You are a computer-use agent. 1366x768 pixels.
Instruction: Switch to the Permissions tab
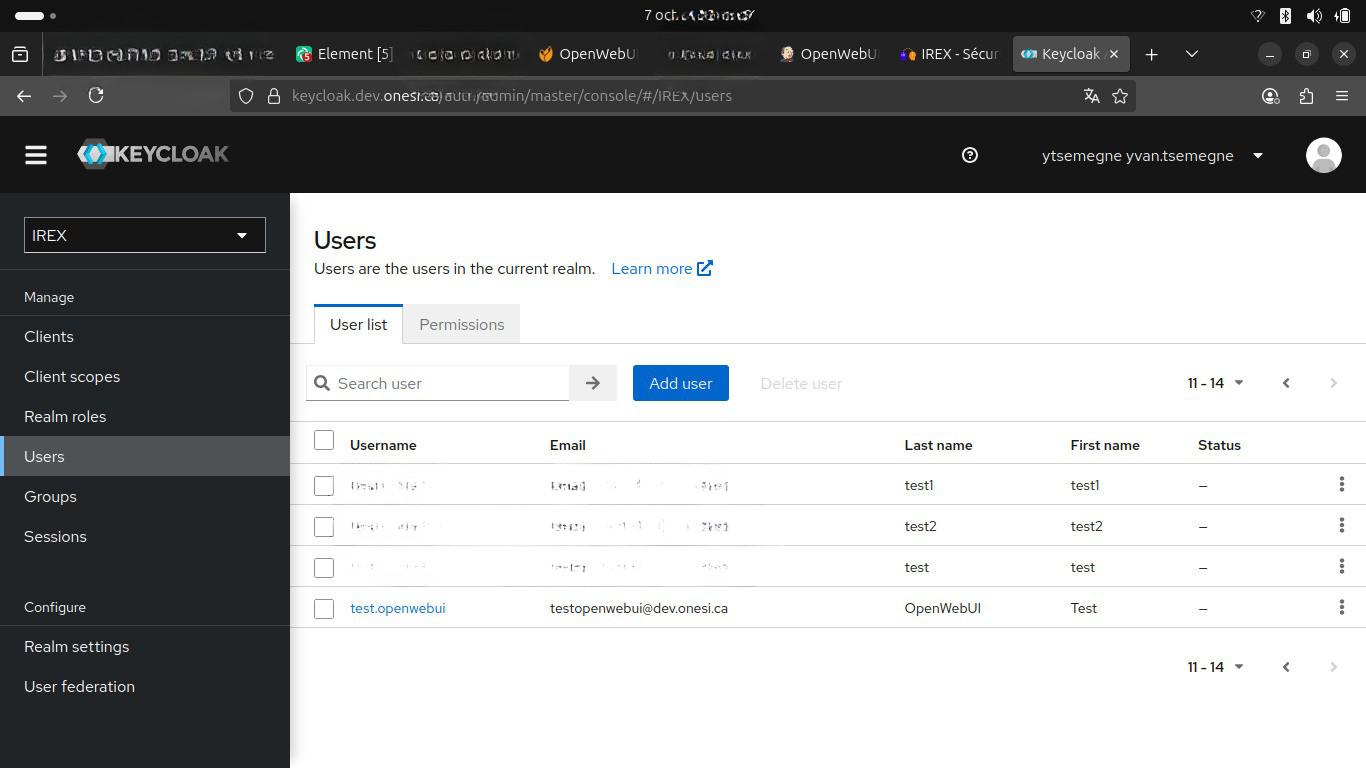click(461, 325)
